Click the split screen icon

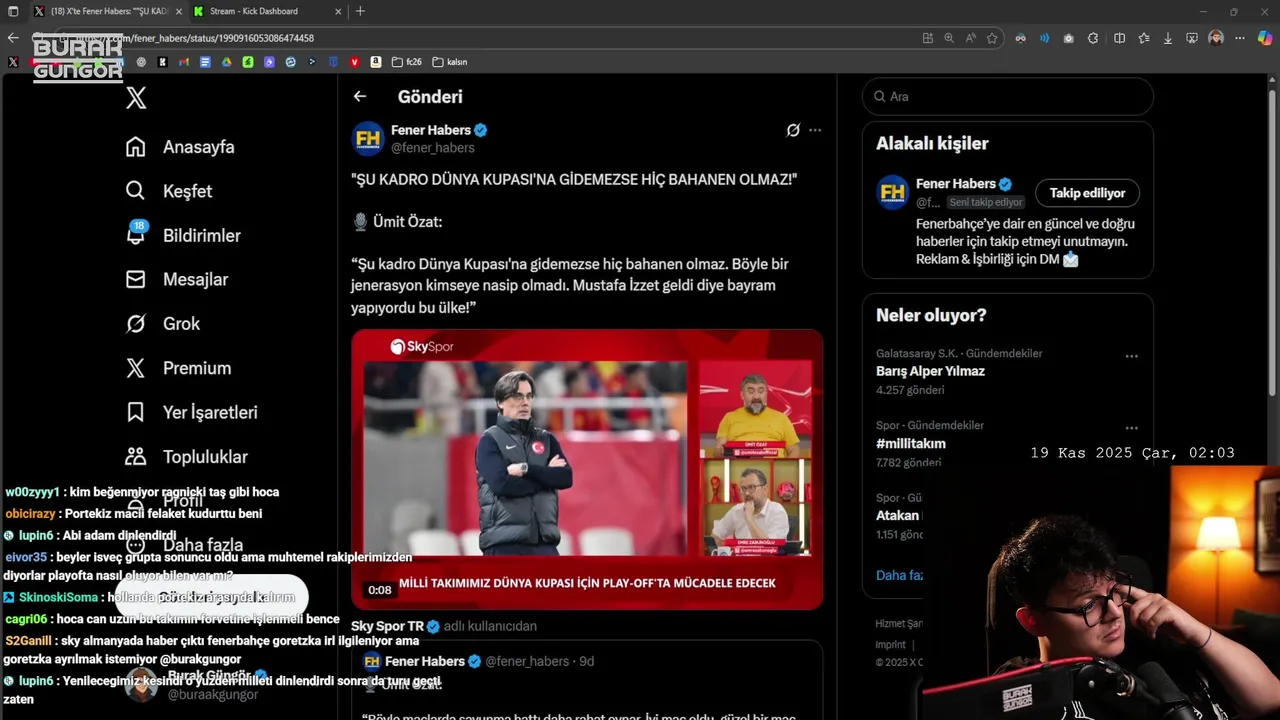(1119, 38)
